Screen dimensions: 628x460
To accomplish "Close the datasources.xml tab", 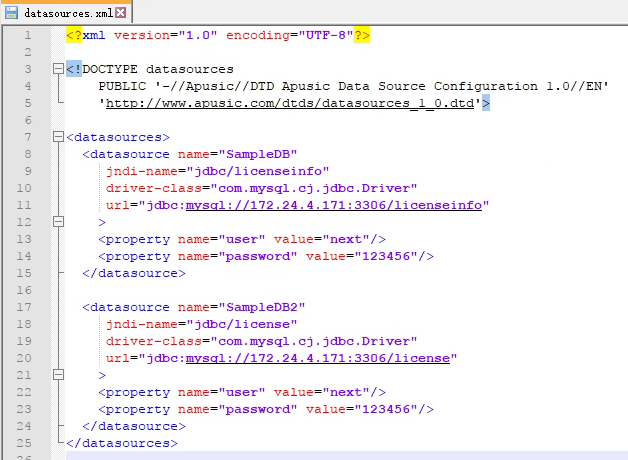I will tap(120, 13).
